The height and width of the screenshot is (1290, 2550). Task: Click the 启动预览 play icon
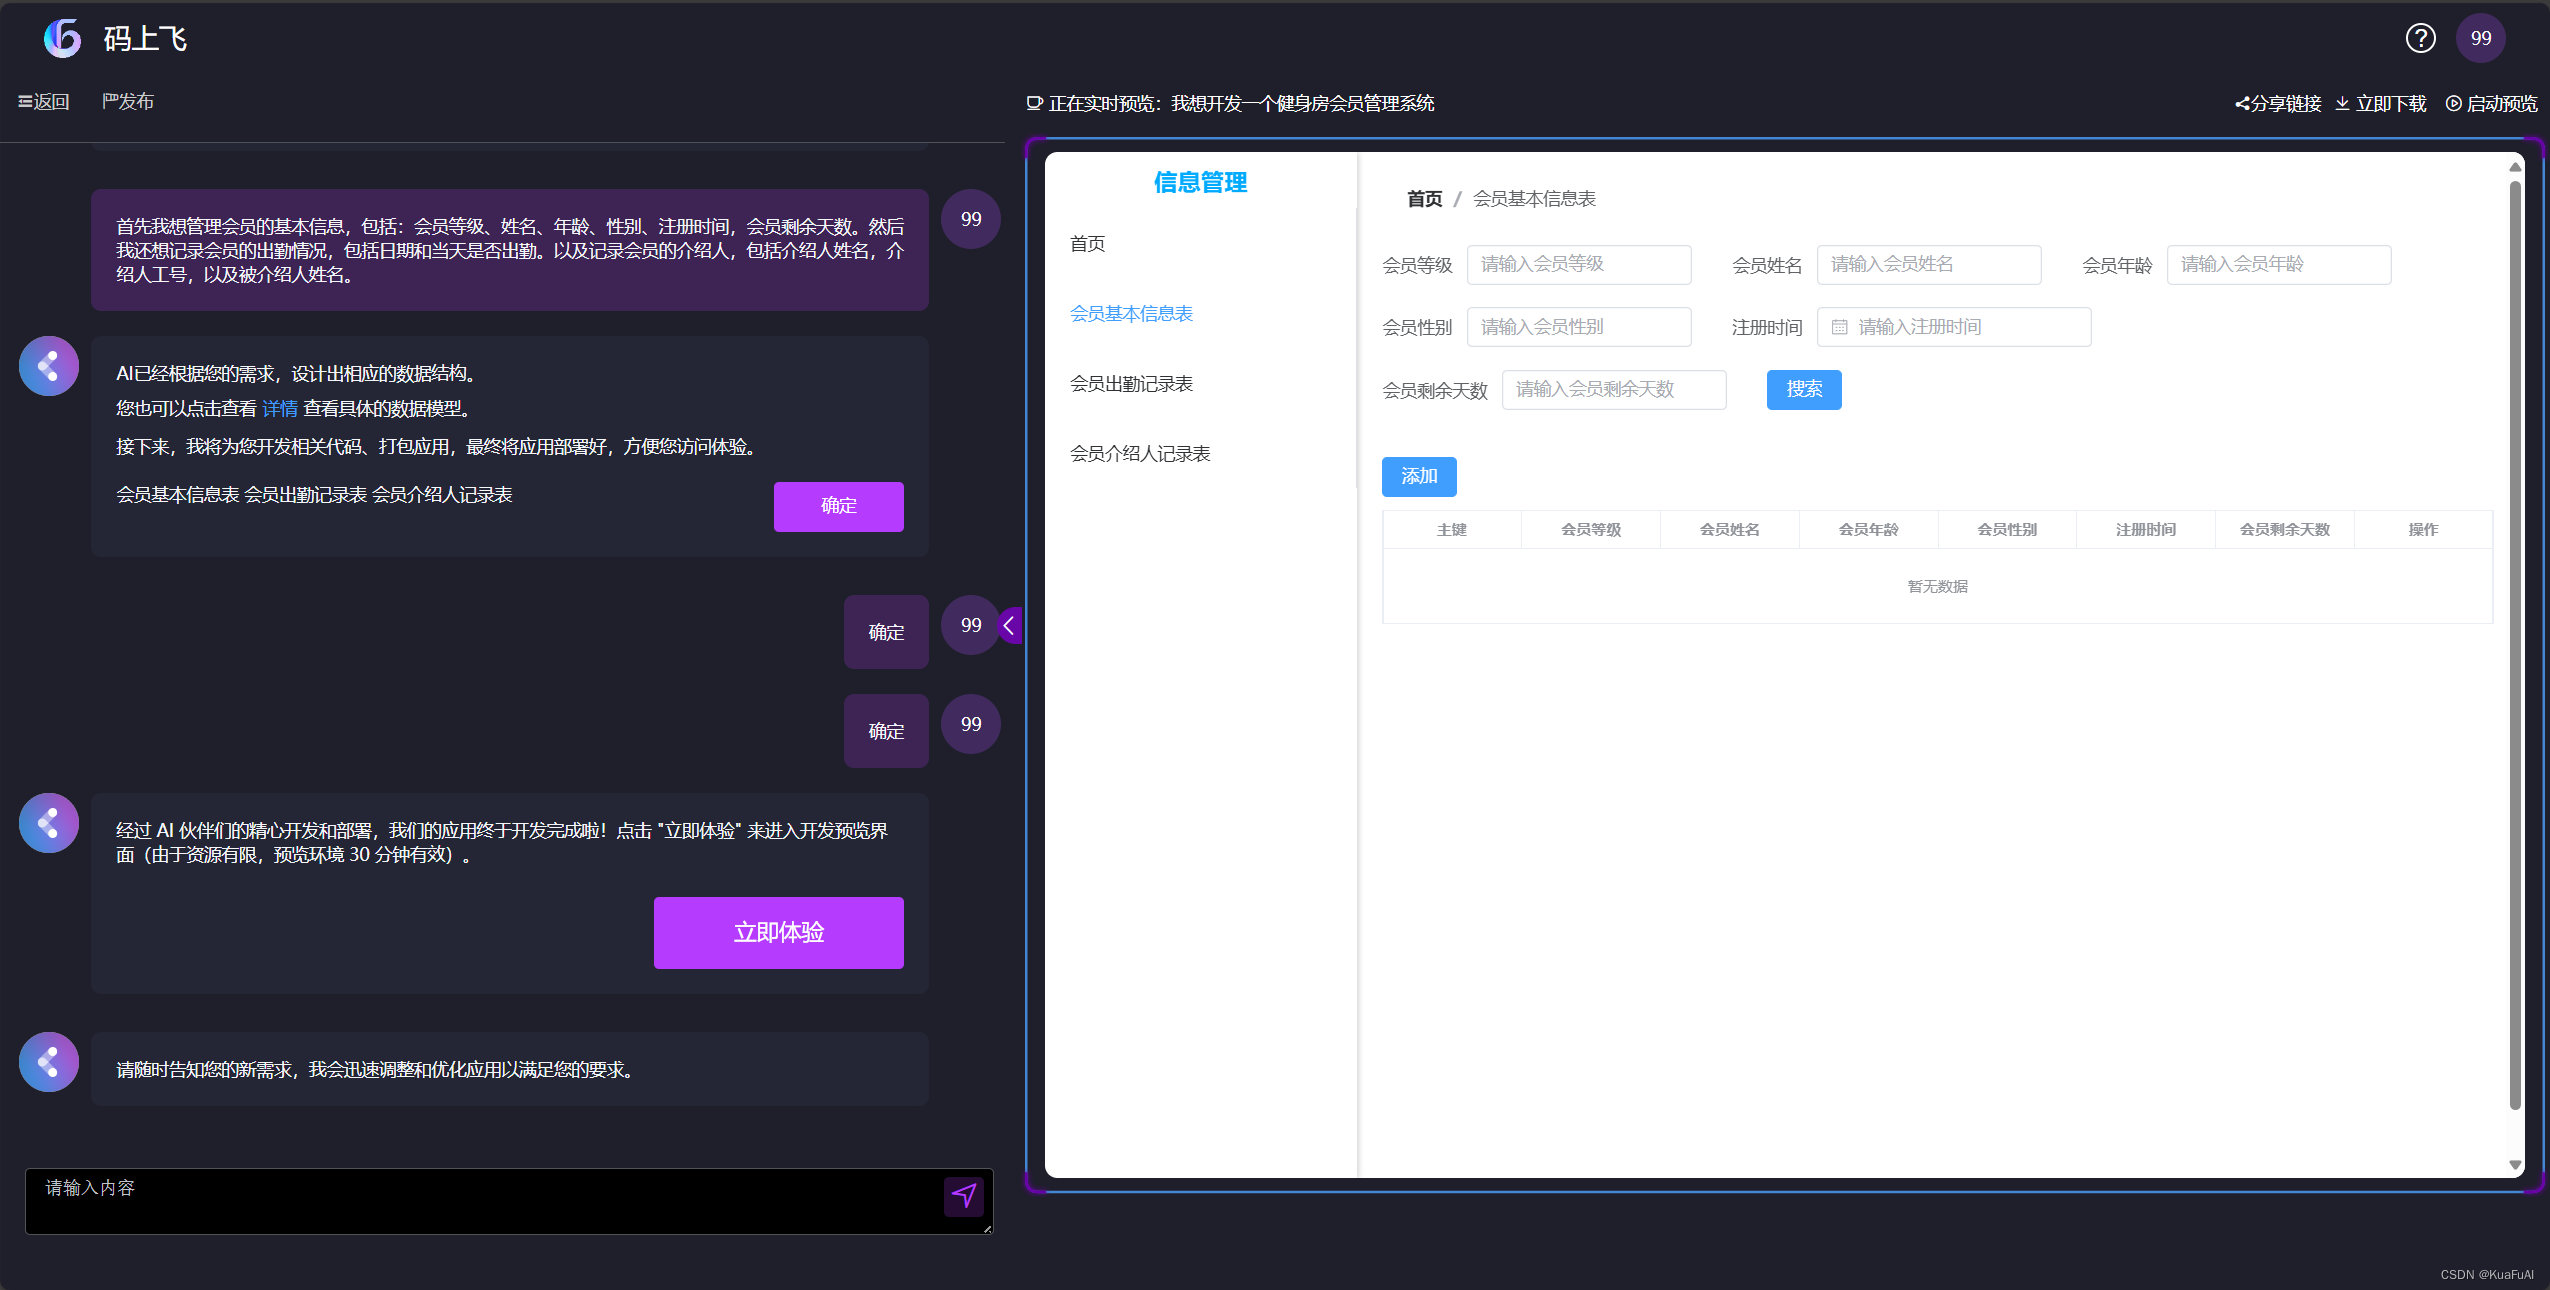click(x=2453, y=104)
